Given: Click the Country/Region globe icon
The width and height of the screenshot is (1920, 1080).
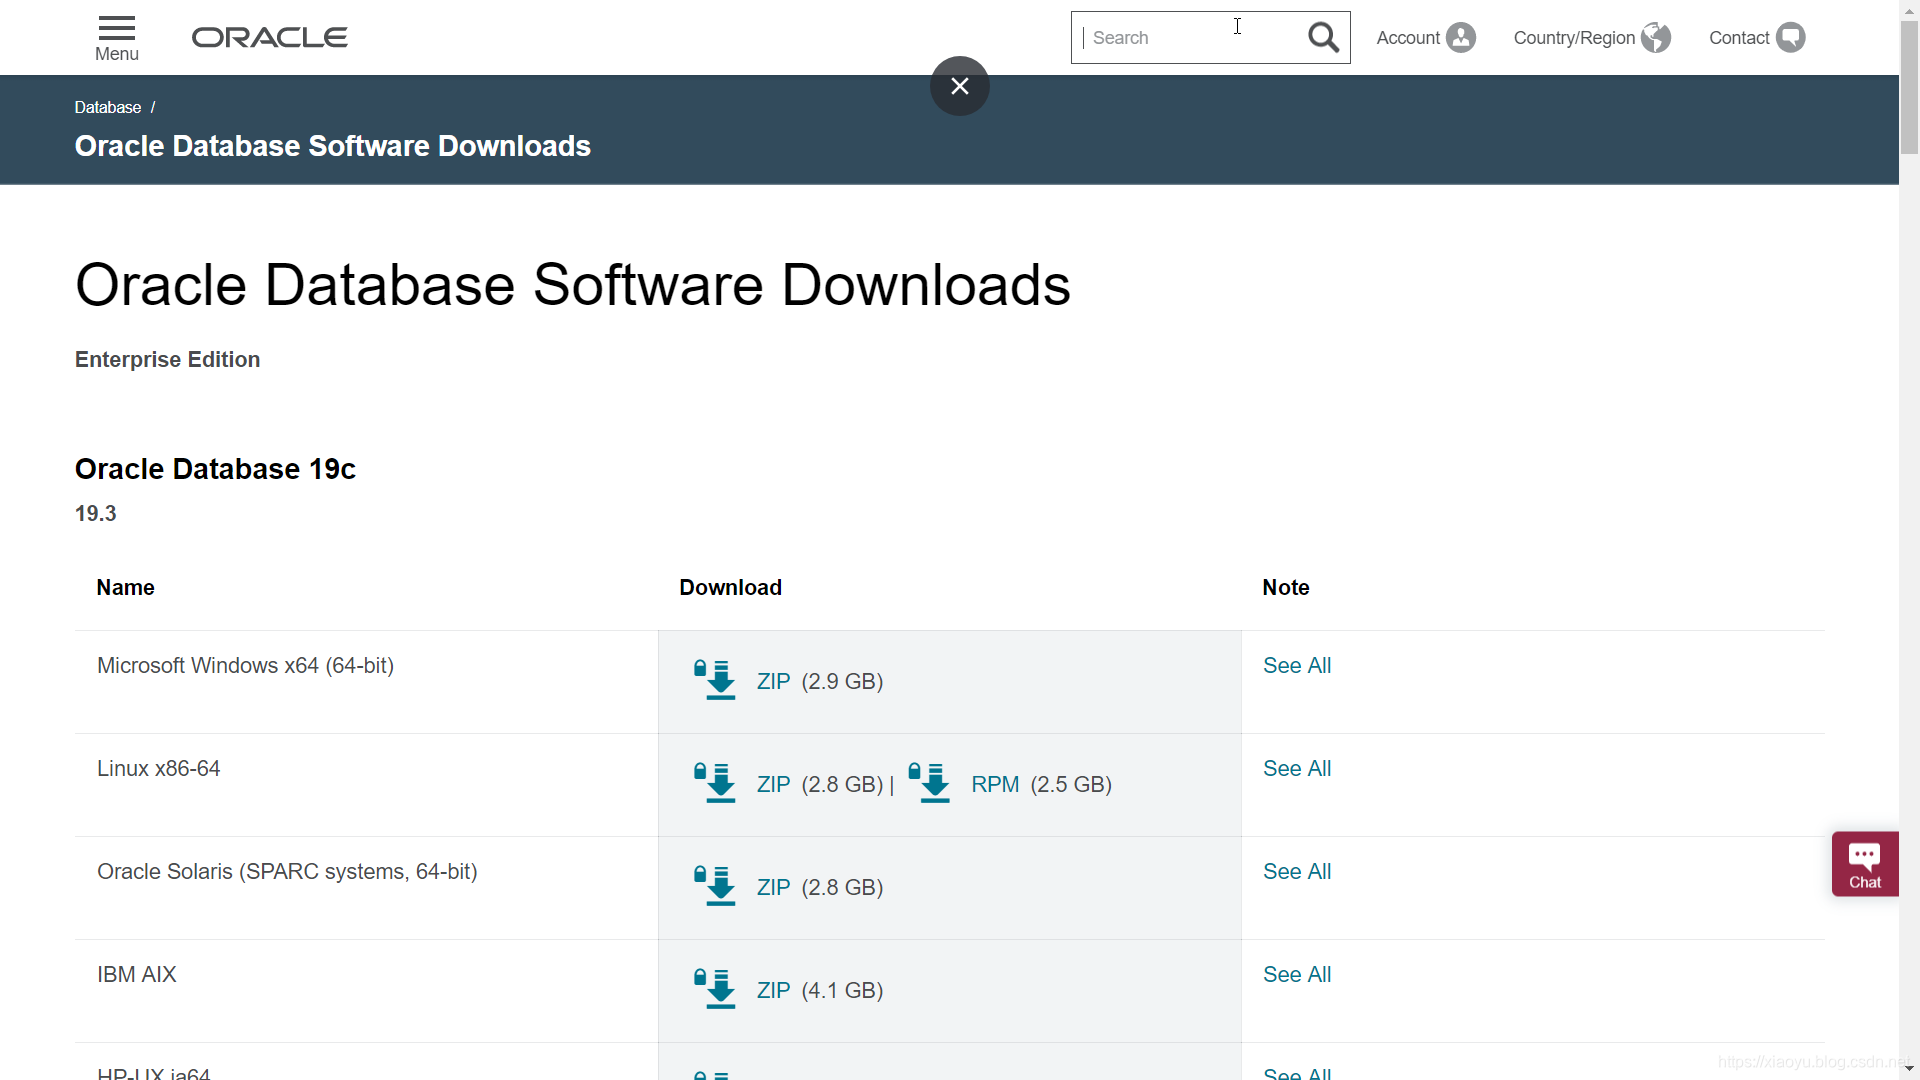Looking at the screenshot, I should (x=1656, y=38).
